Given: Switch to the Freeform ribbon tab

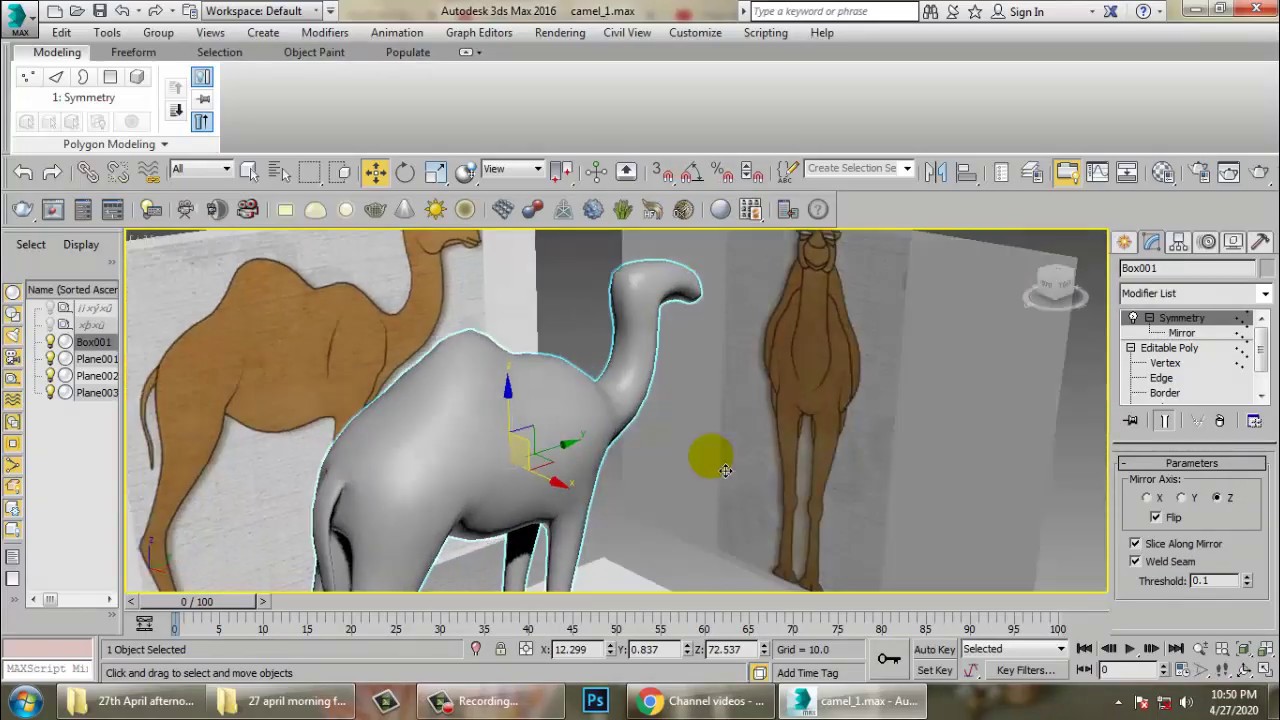Looking at the screenshot, I should pos(133,52).
